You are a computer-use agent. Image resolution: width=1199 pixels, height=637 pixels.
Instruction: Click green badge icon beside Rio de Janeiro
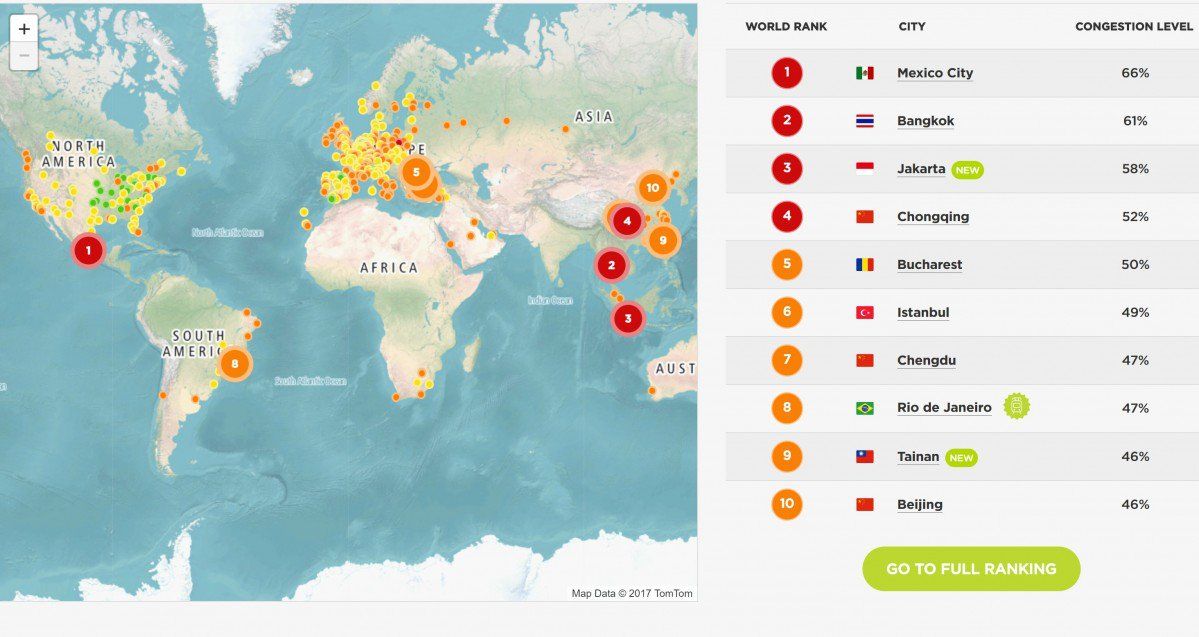1017,406
